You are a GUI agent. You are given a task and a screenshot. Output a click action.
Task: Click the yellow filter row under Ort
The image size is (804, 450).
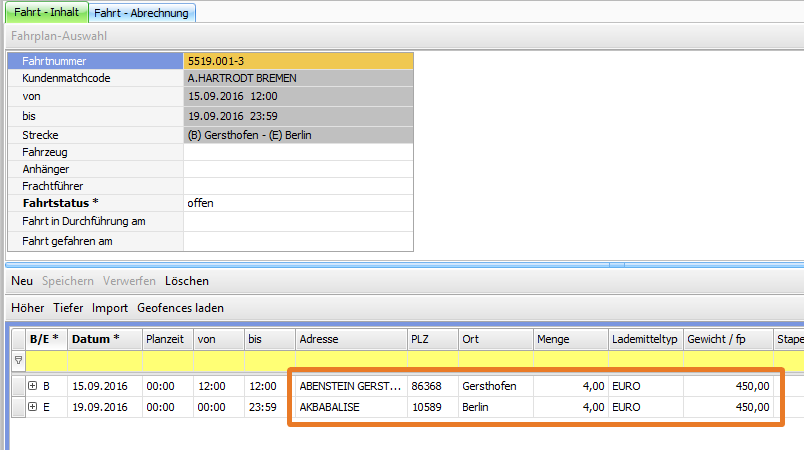point(495,360)
